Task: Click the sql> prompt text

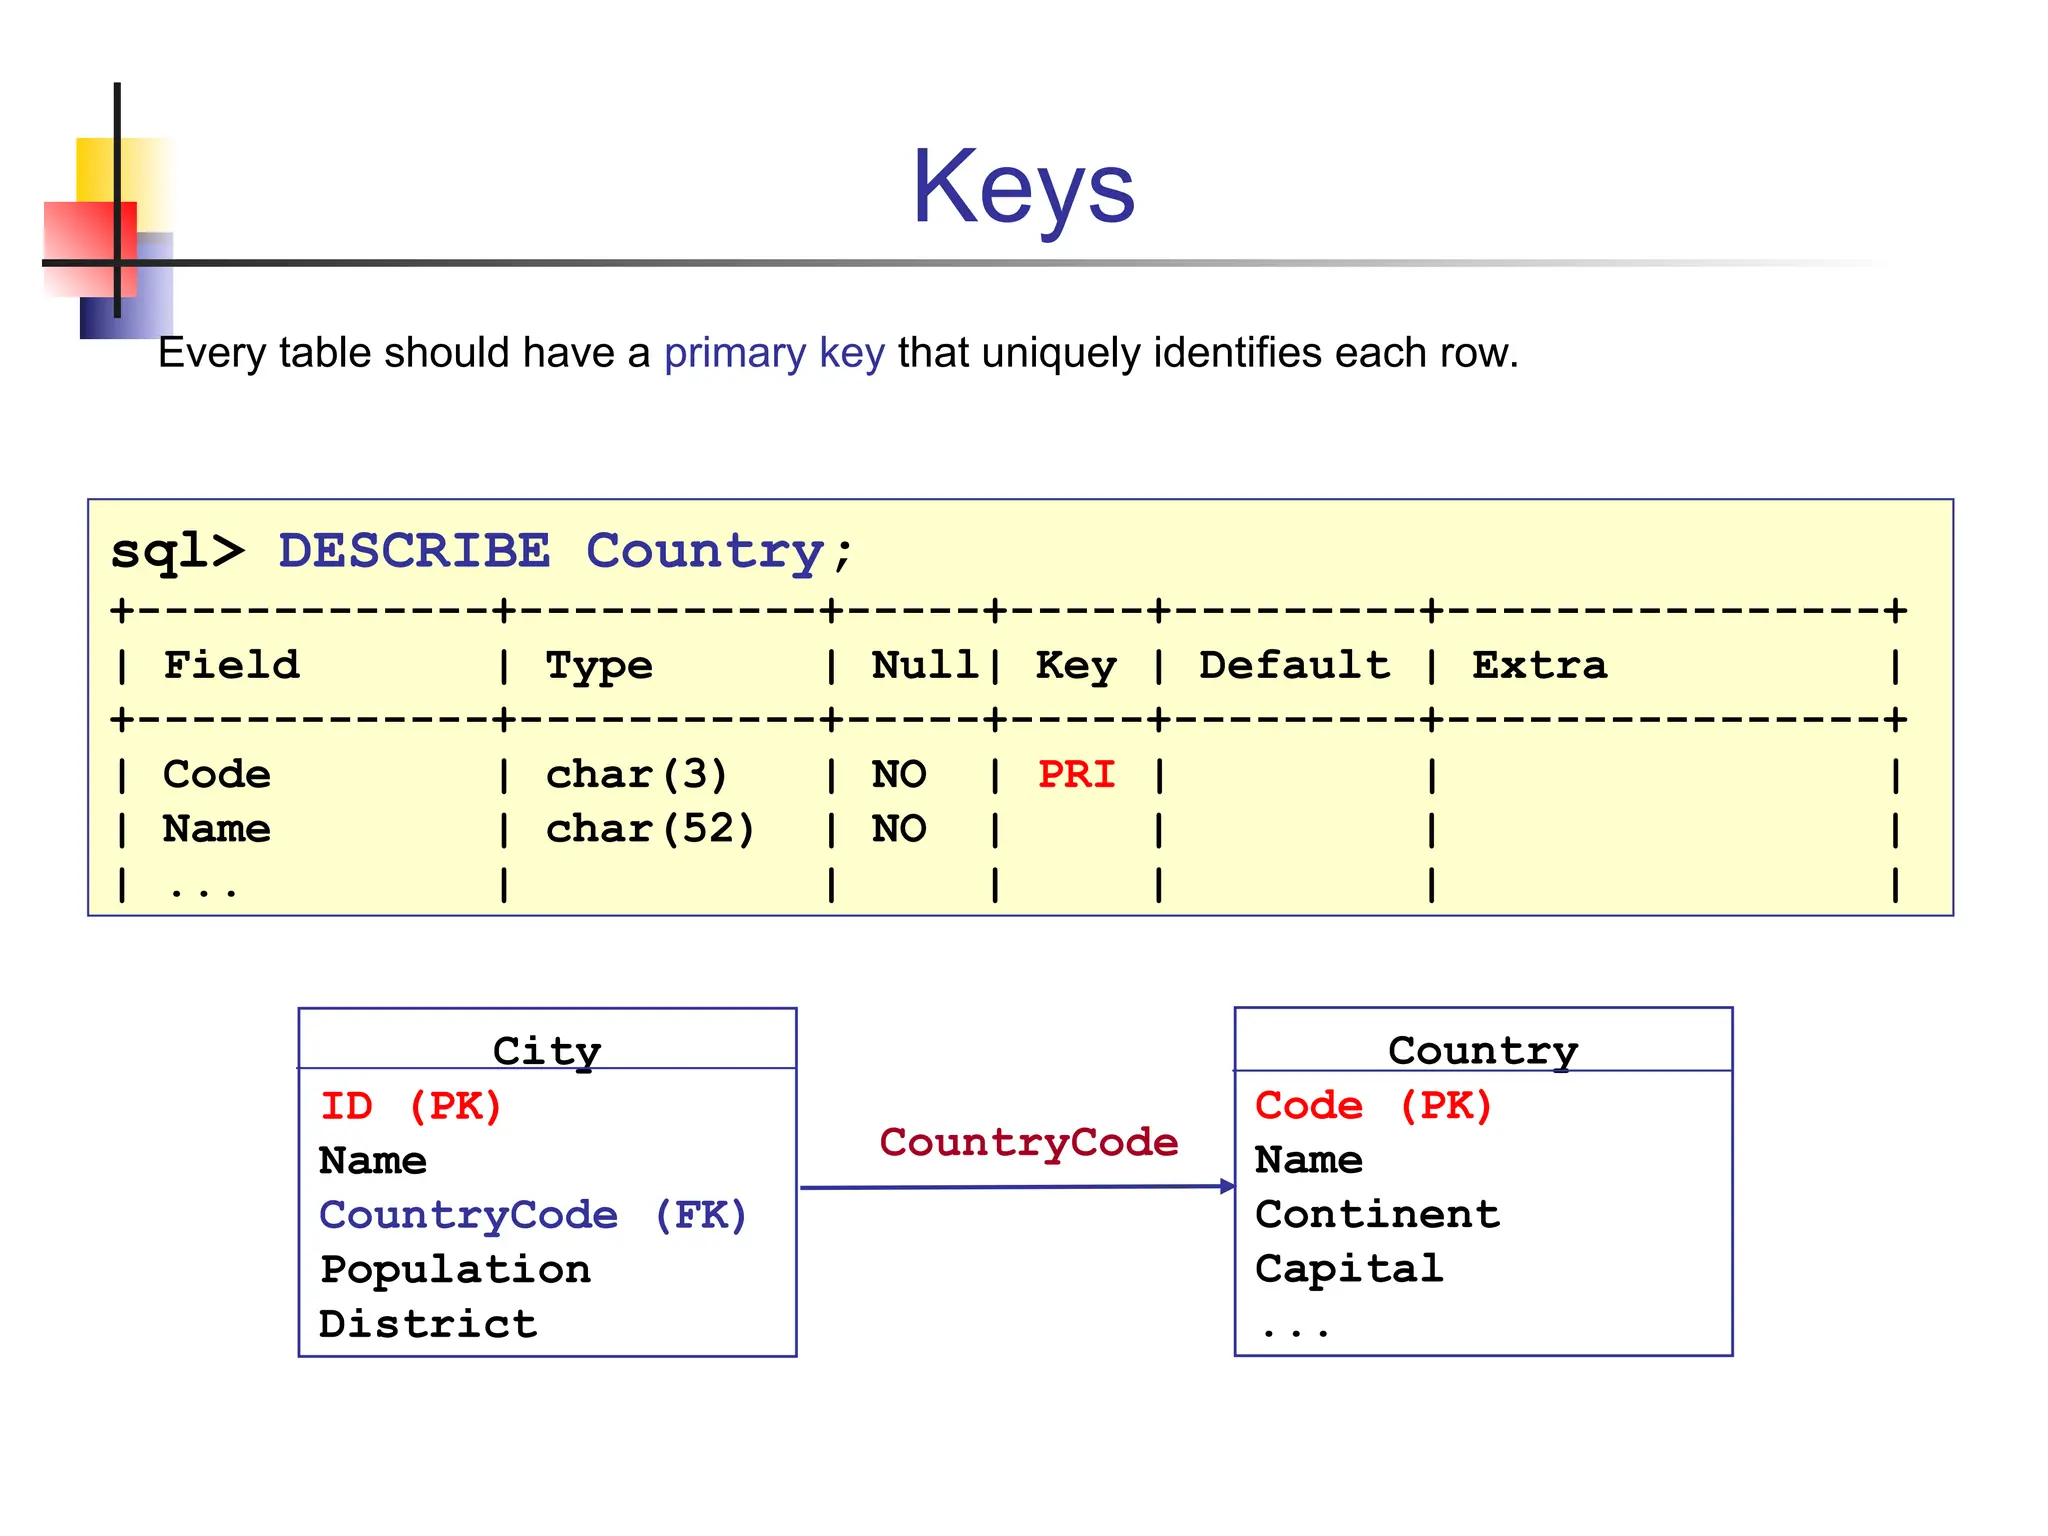Action: click(x=177, y=551)
